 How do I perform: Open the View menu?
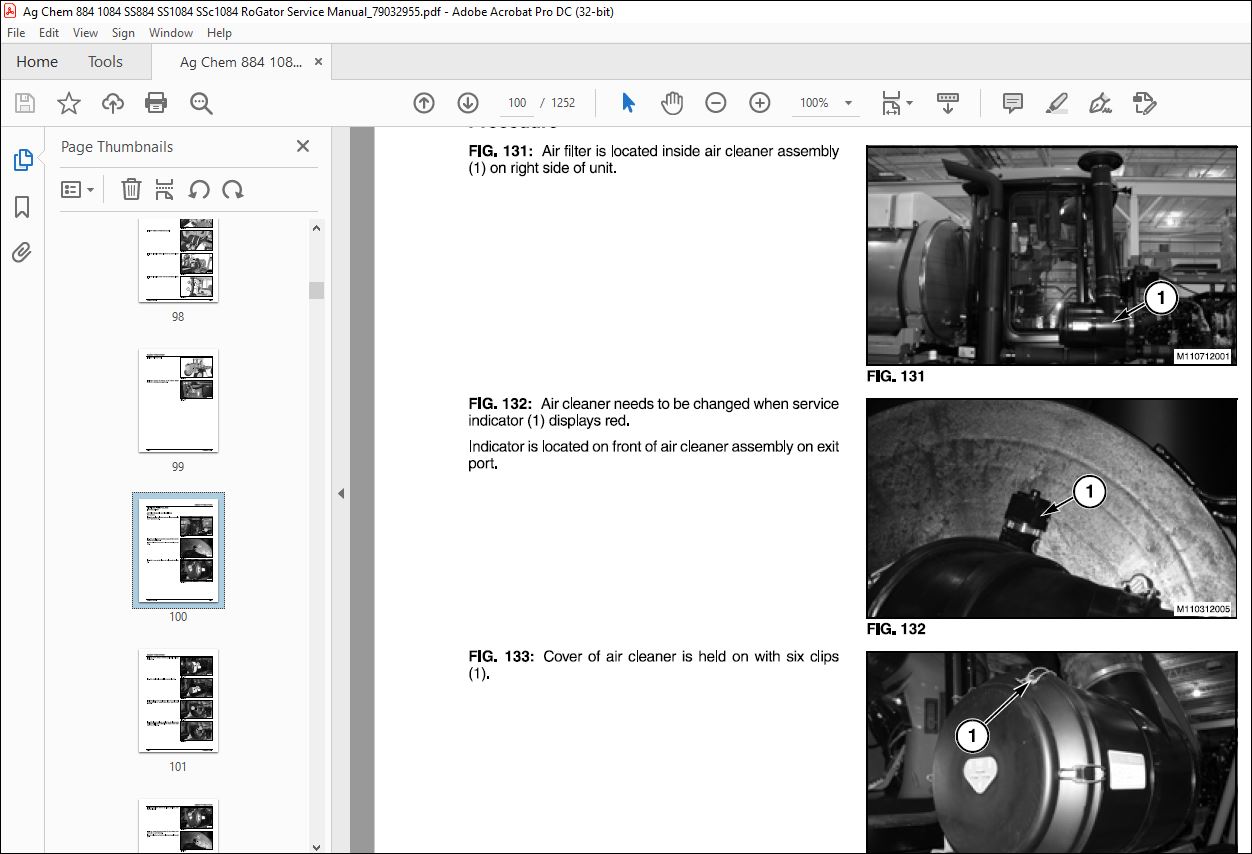tap(86, 33)
